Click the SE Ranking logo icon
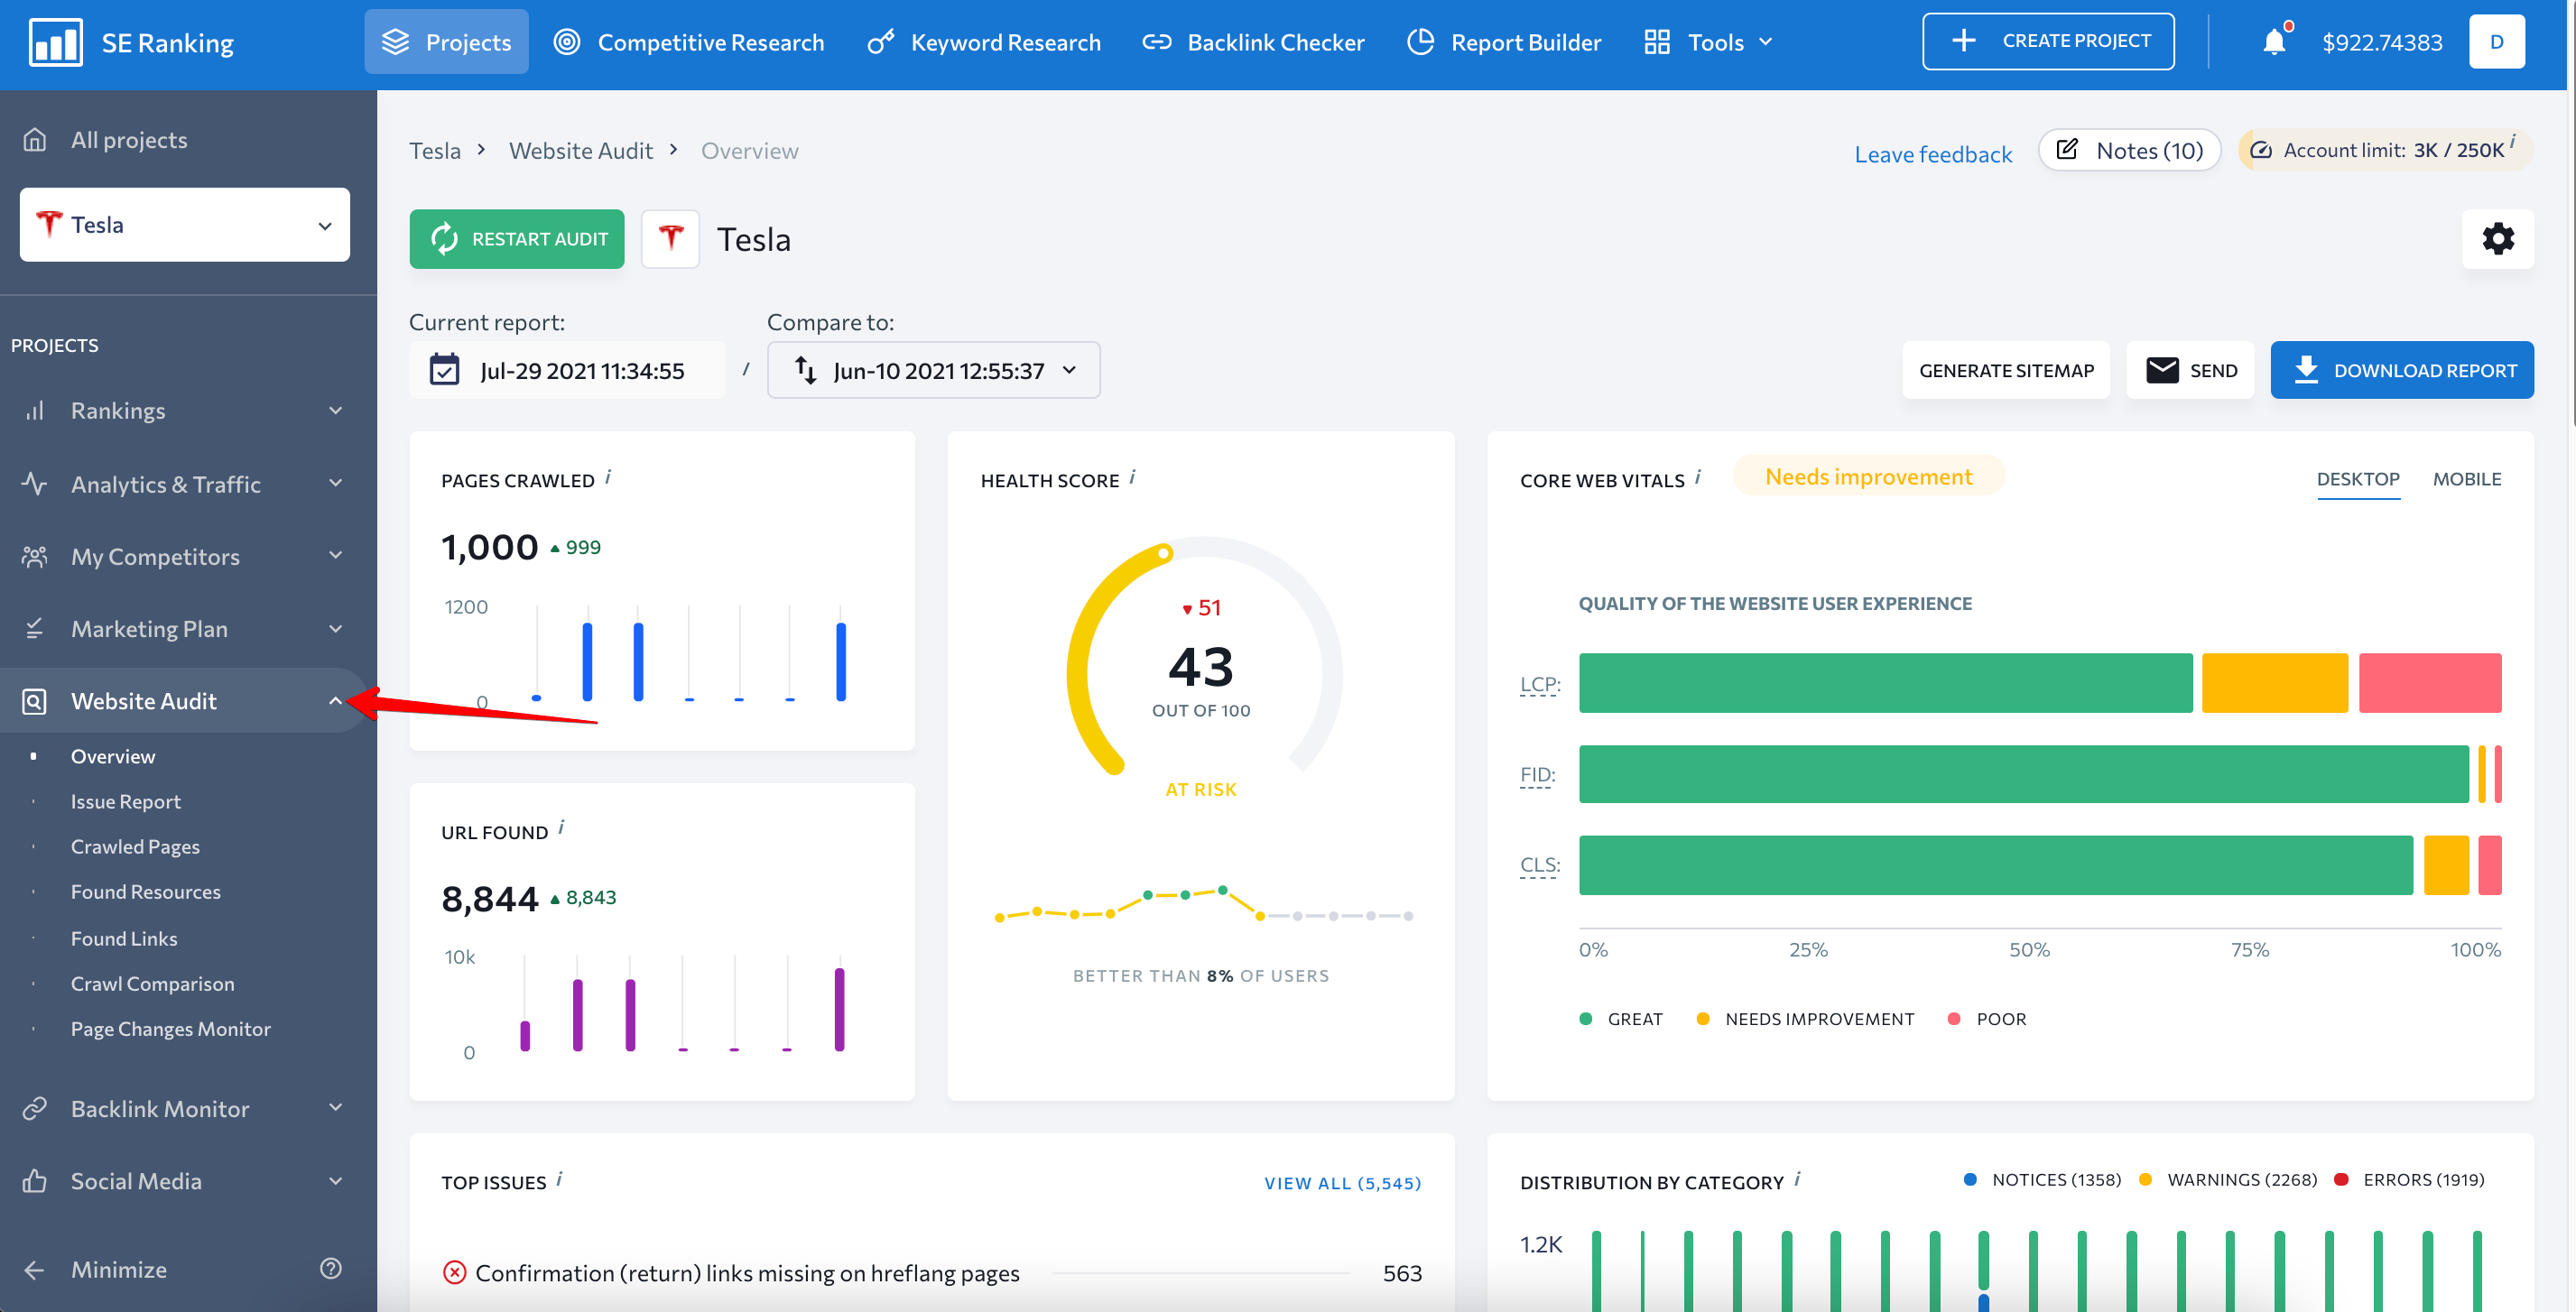This screenshot has width=2576, height=1312. point(55,42)
